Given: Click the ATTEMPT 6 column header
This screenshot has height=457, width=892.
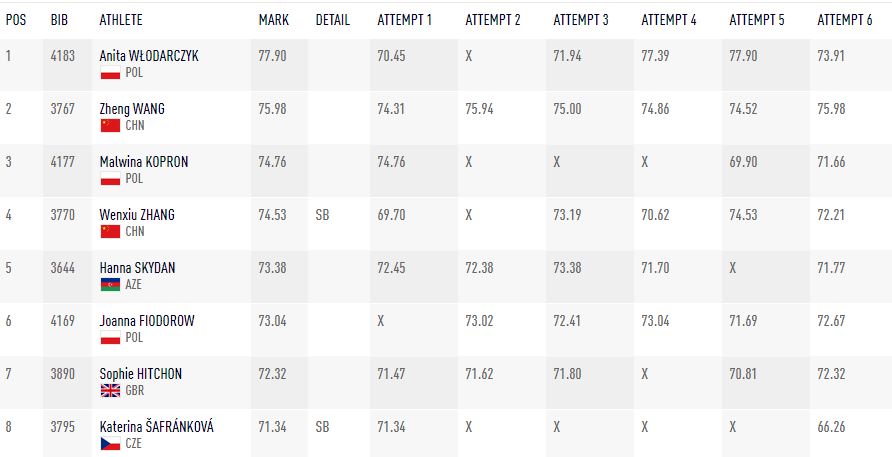Looking at the screenshot, I should coord(845,20).
